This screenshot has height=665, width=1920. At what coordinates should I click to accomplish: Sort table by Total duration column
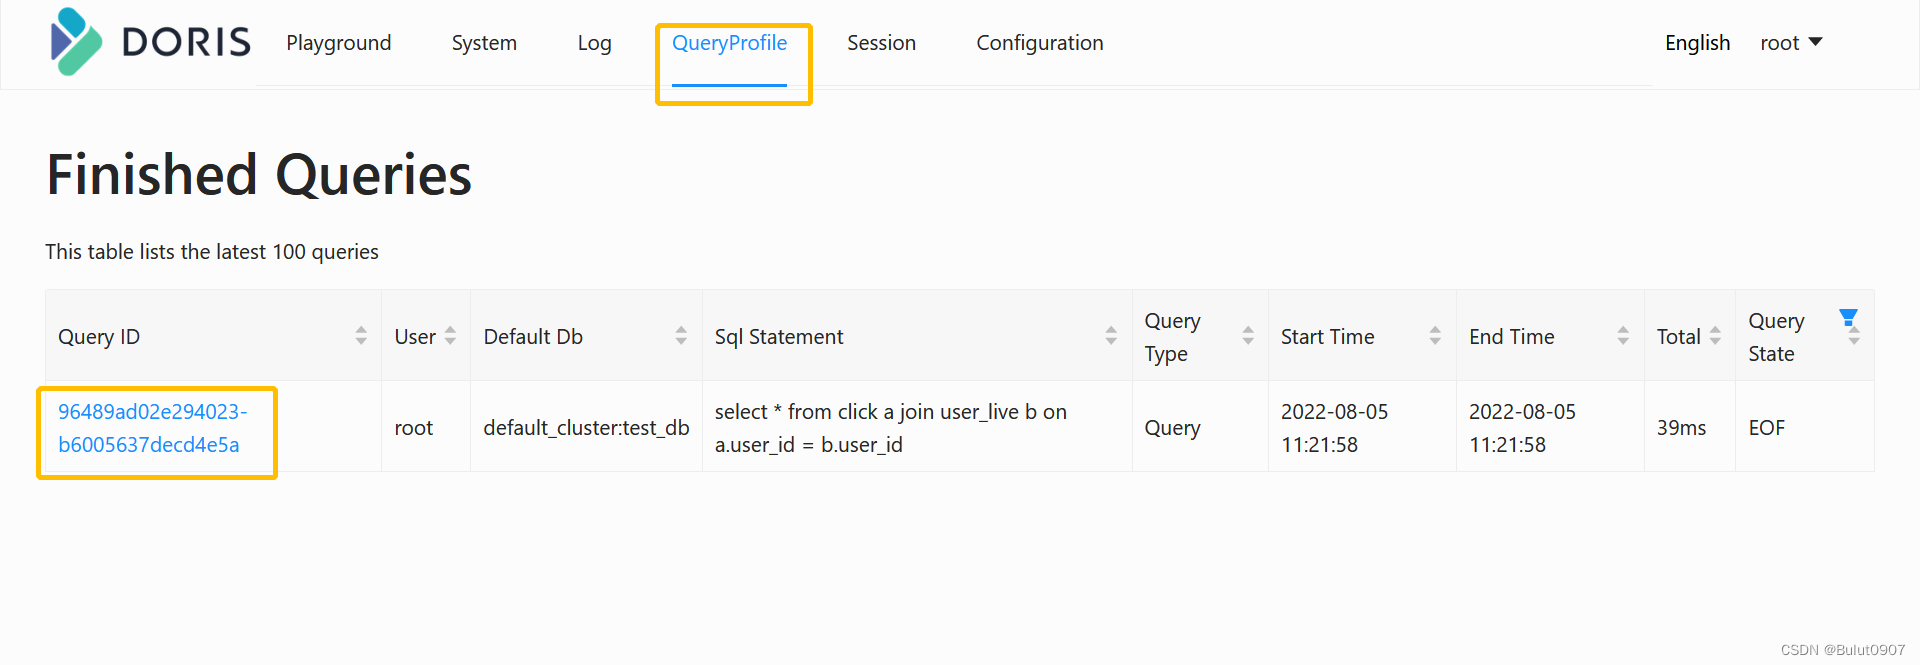(x=1715, y=336)
